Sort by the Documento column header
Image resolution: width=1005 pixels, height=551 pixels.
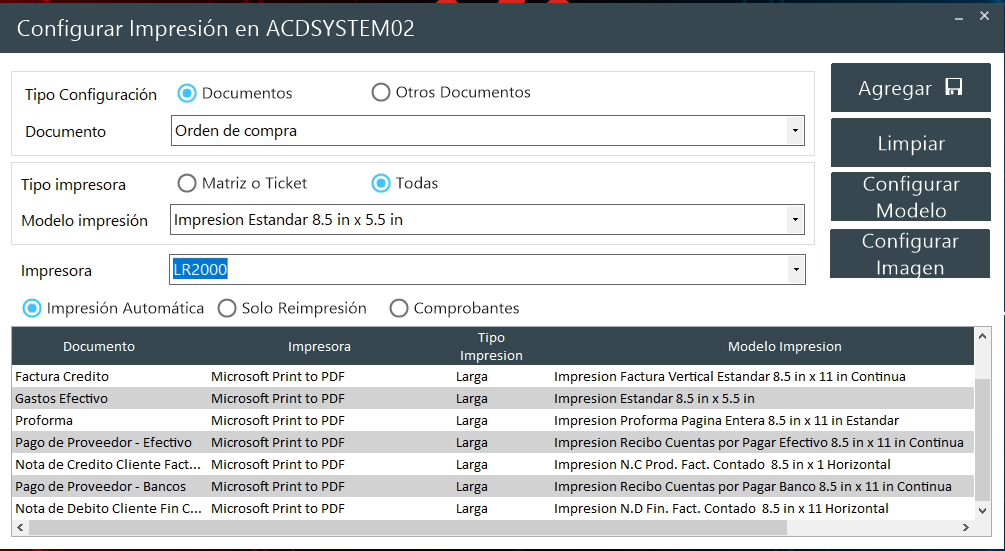99,347
